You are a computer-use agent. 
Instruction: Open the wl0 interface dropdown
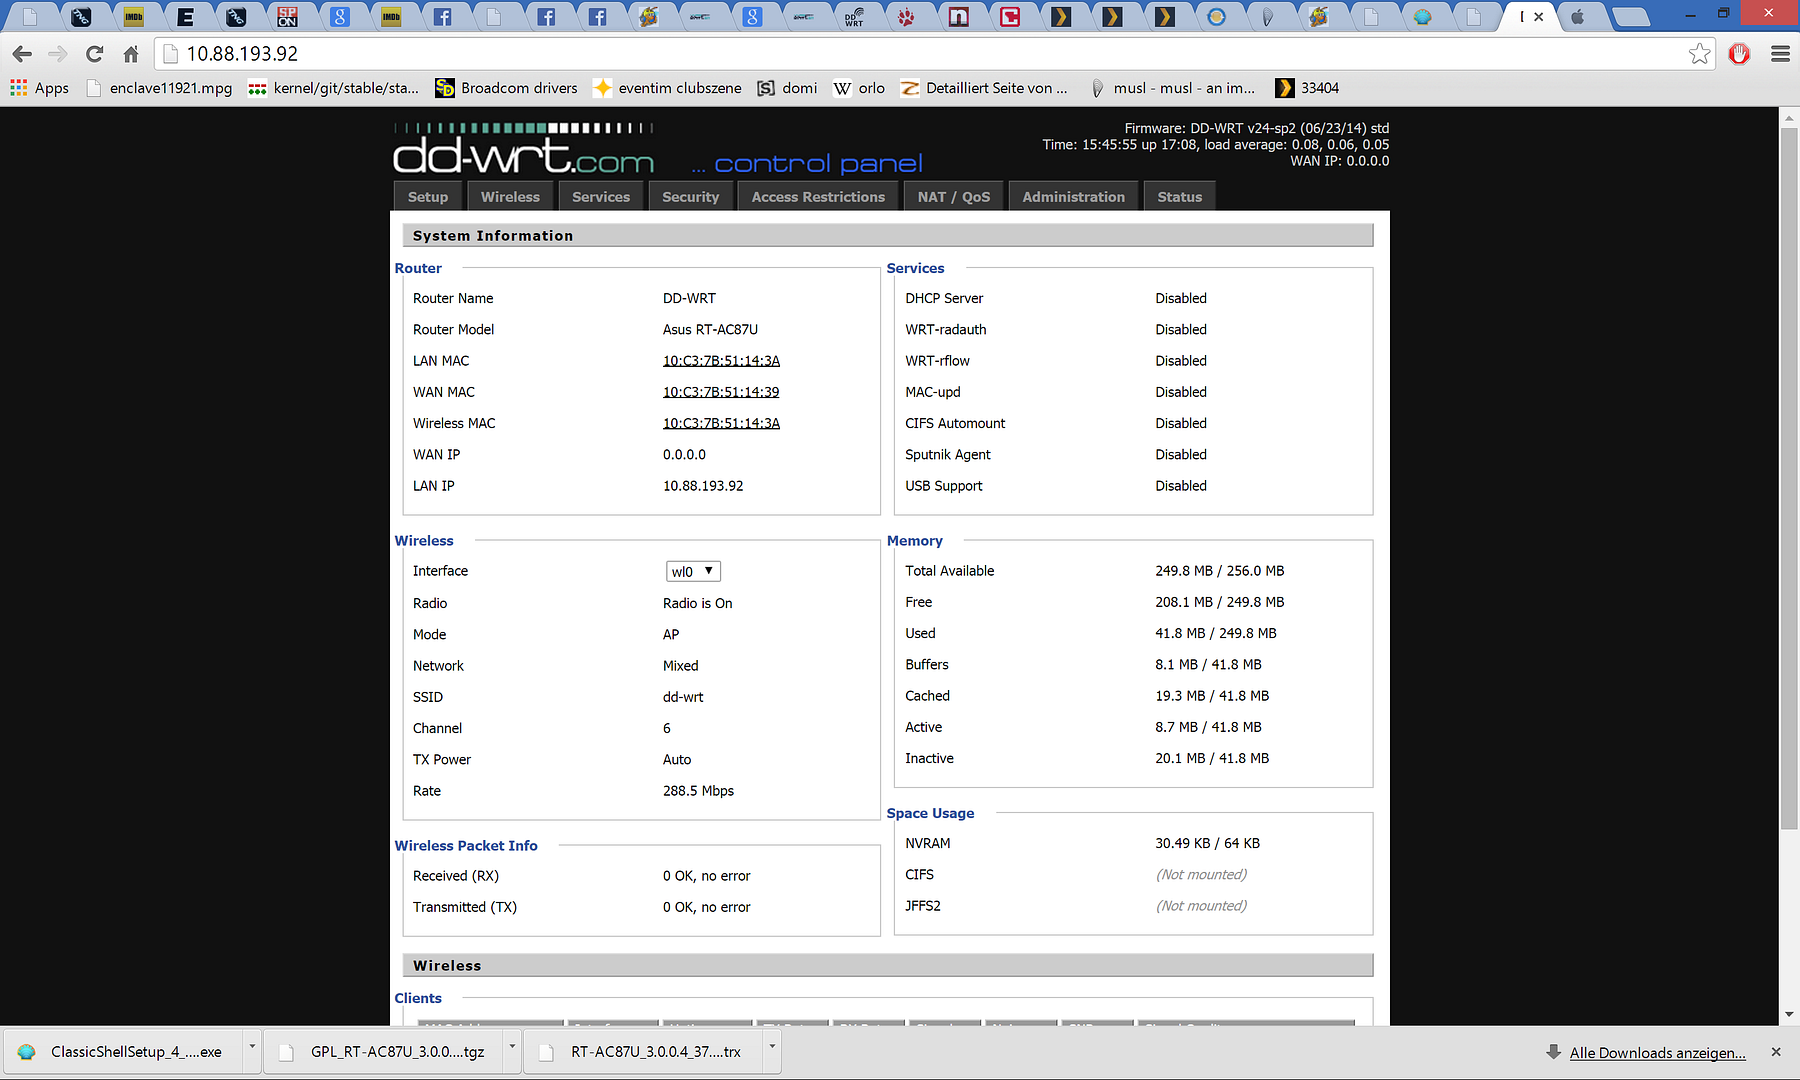coord(693,571)
